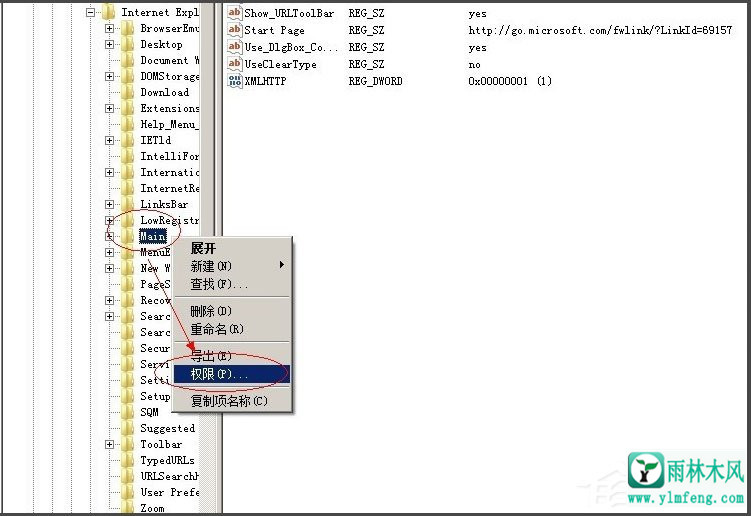Viewport: 751px width, 516px height.
Task: Click 导出(E) in the context menu
Action: click(232, 355)
